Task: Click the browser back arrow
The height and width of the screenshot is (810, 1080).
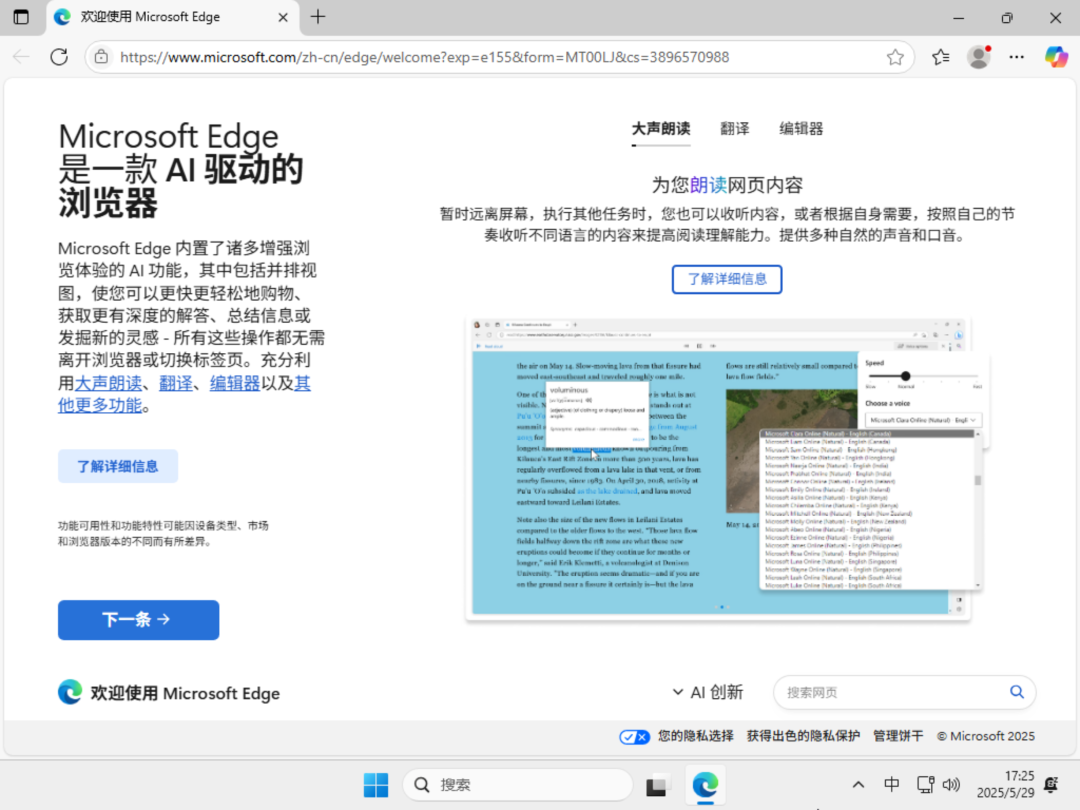Action: click(21, 57)
